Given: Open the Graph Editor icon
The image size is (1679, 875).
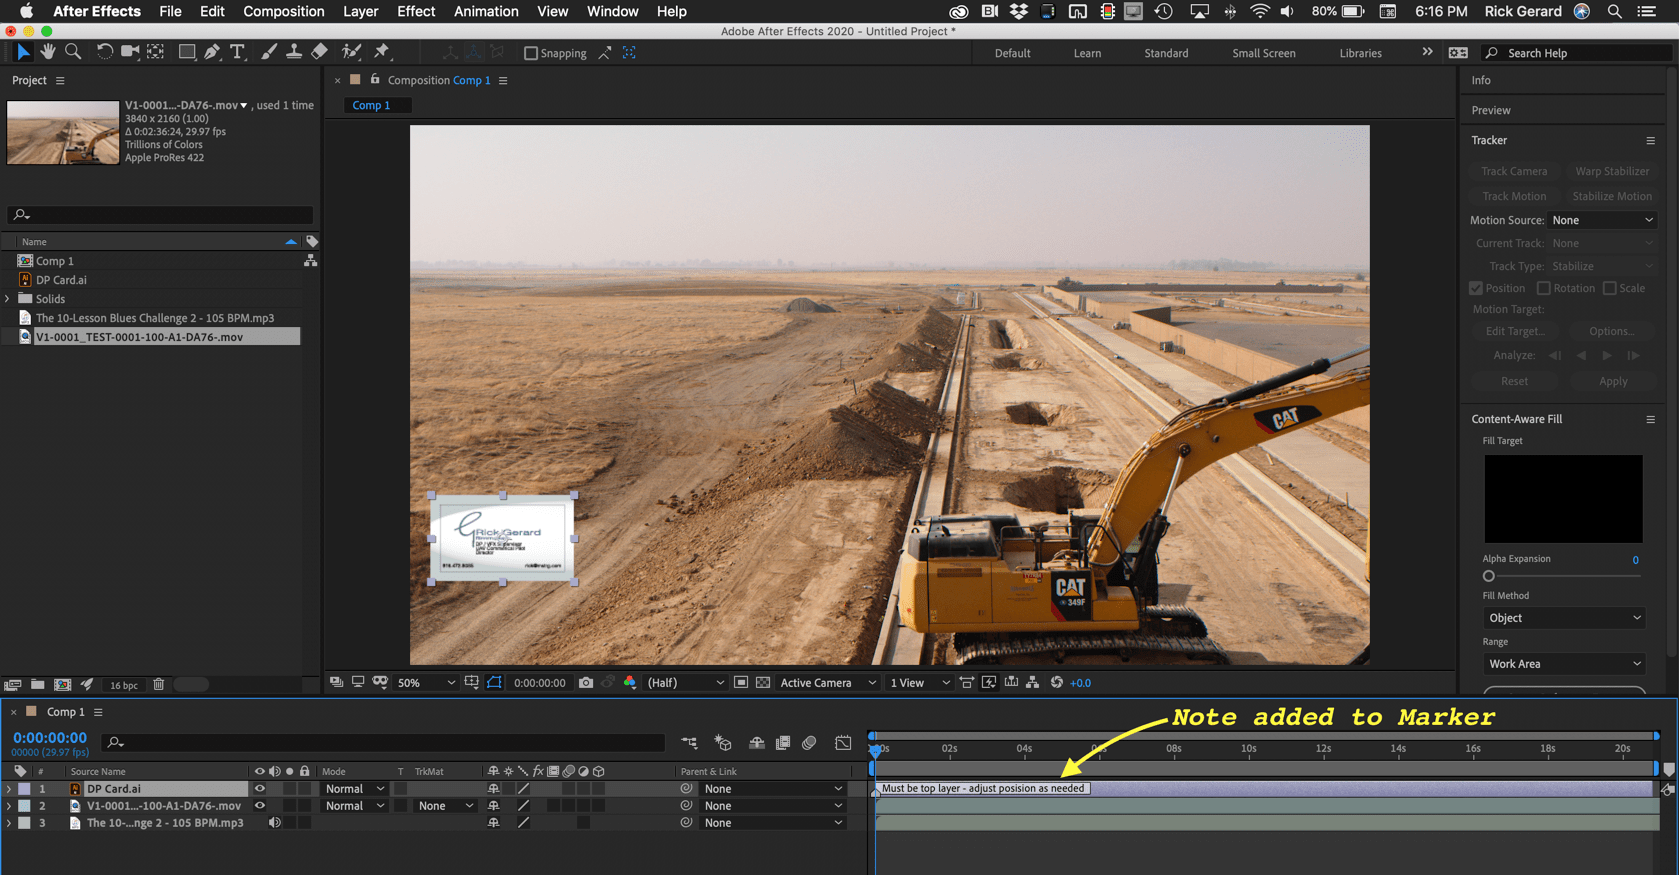Looking at the screenshot, I should [x=843, y=743].
